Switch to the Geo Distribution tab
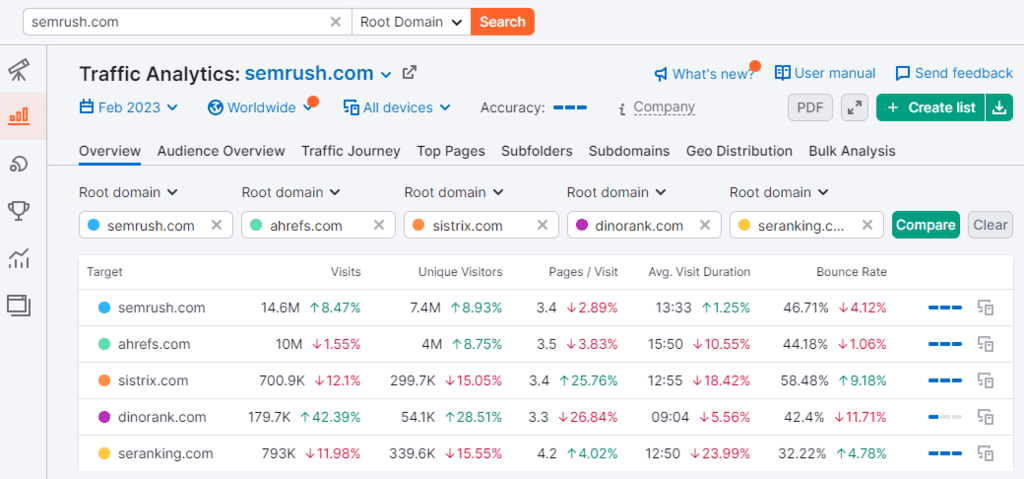Image resolution: width=1024 pixels, height=479 pixels. 739,151
